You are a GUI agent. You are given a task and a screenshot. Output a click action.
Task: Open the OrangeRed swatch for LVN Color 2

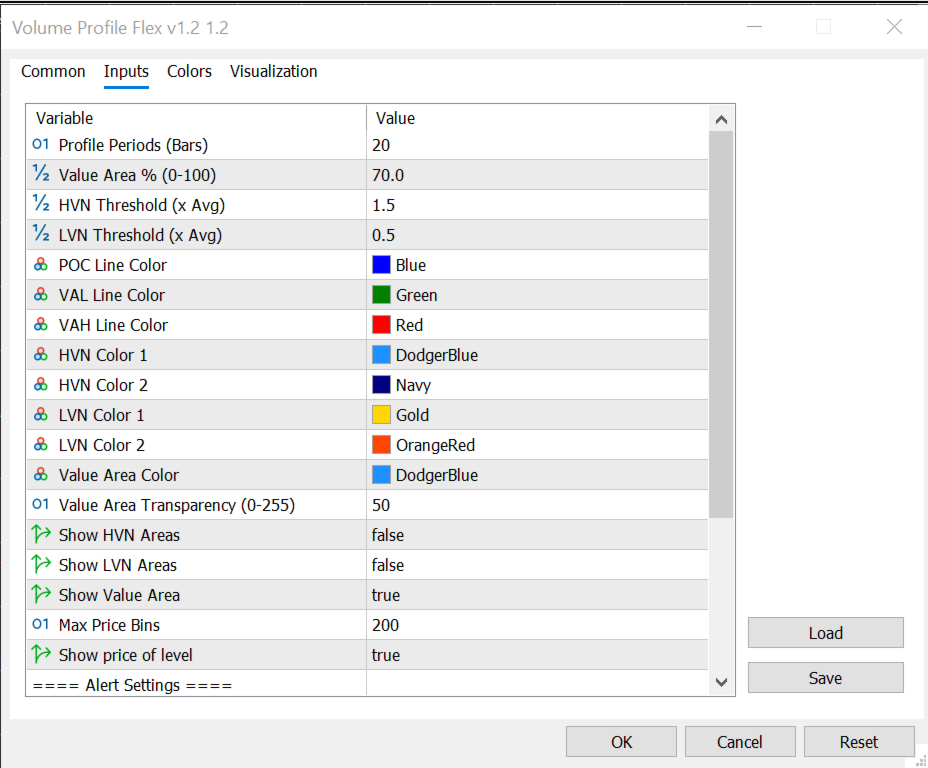pos(381,445)
